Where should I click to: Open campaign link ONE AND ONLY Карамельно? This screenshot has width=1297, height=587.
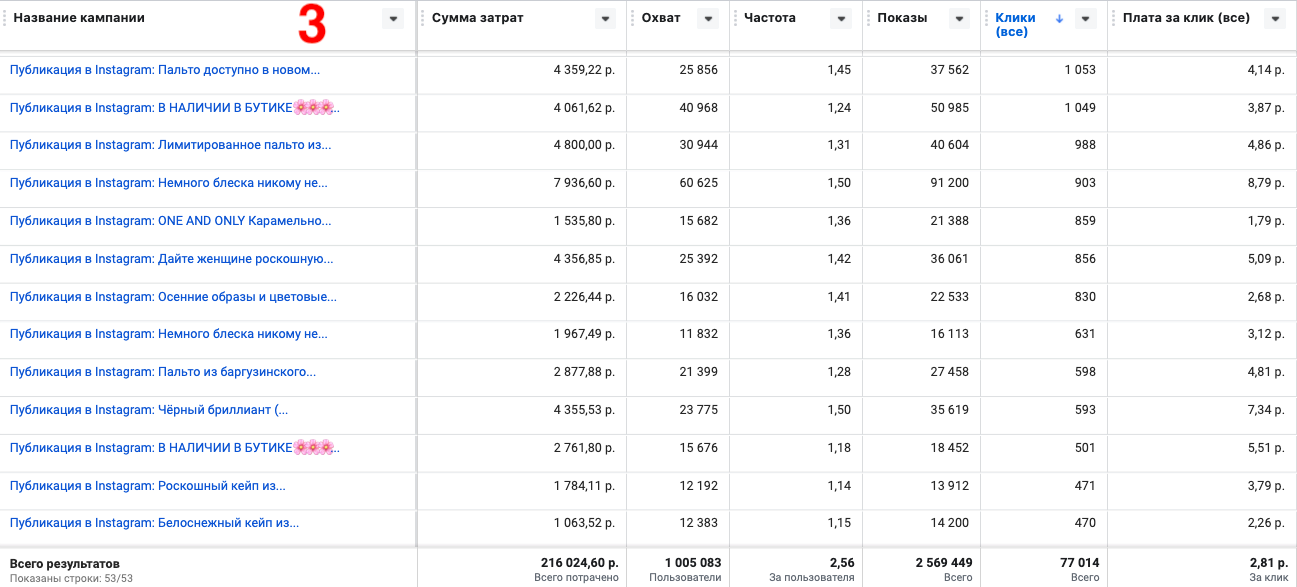coord(170,221)
